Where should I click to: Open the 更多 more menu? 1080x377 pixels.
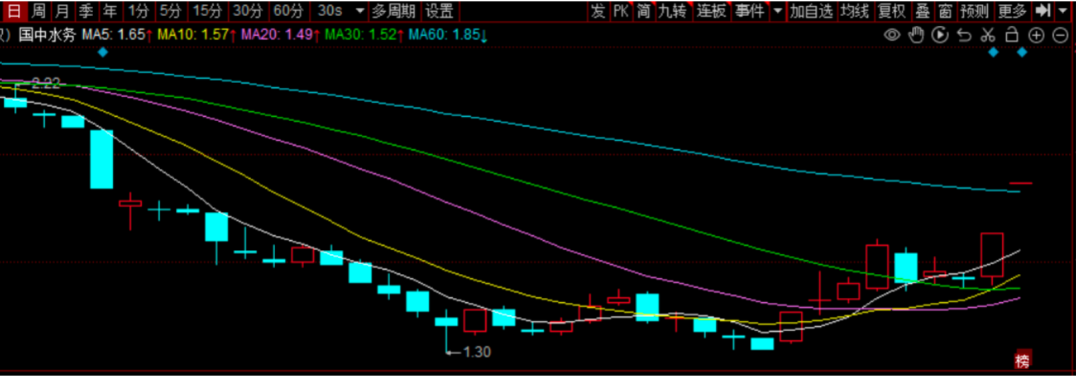pyautogui.click(x=1012, y=11)
